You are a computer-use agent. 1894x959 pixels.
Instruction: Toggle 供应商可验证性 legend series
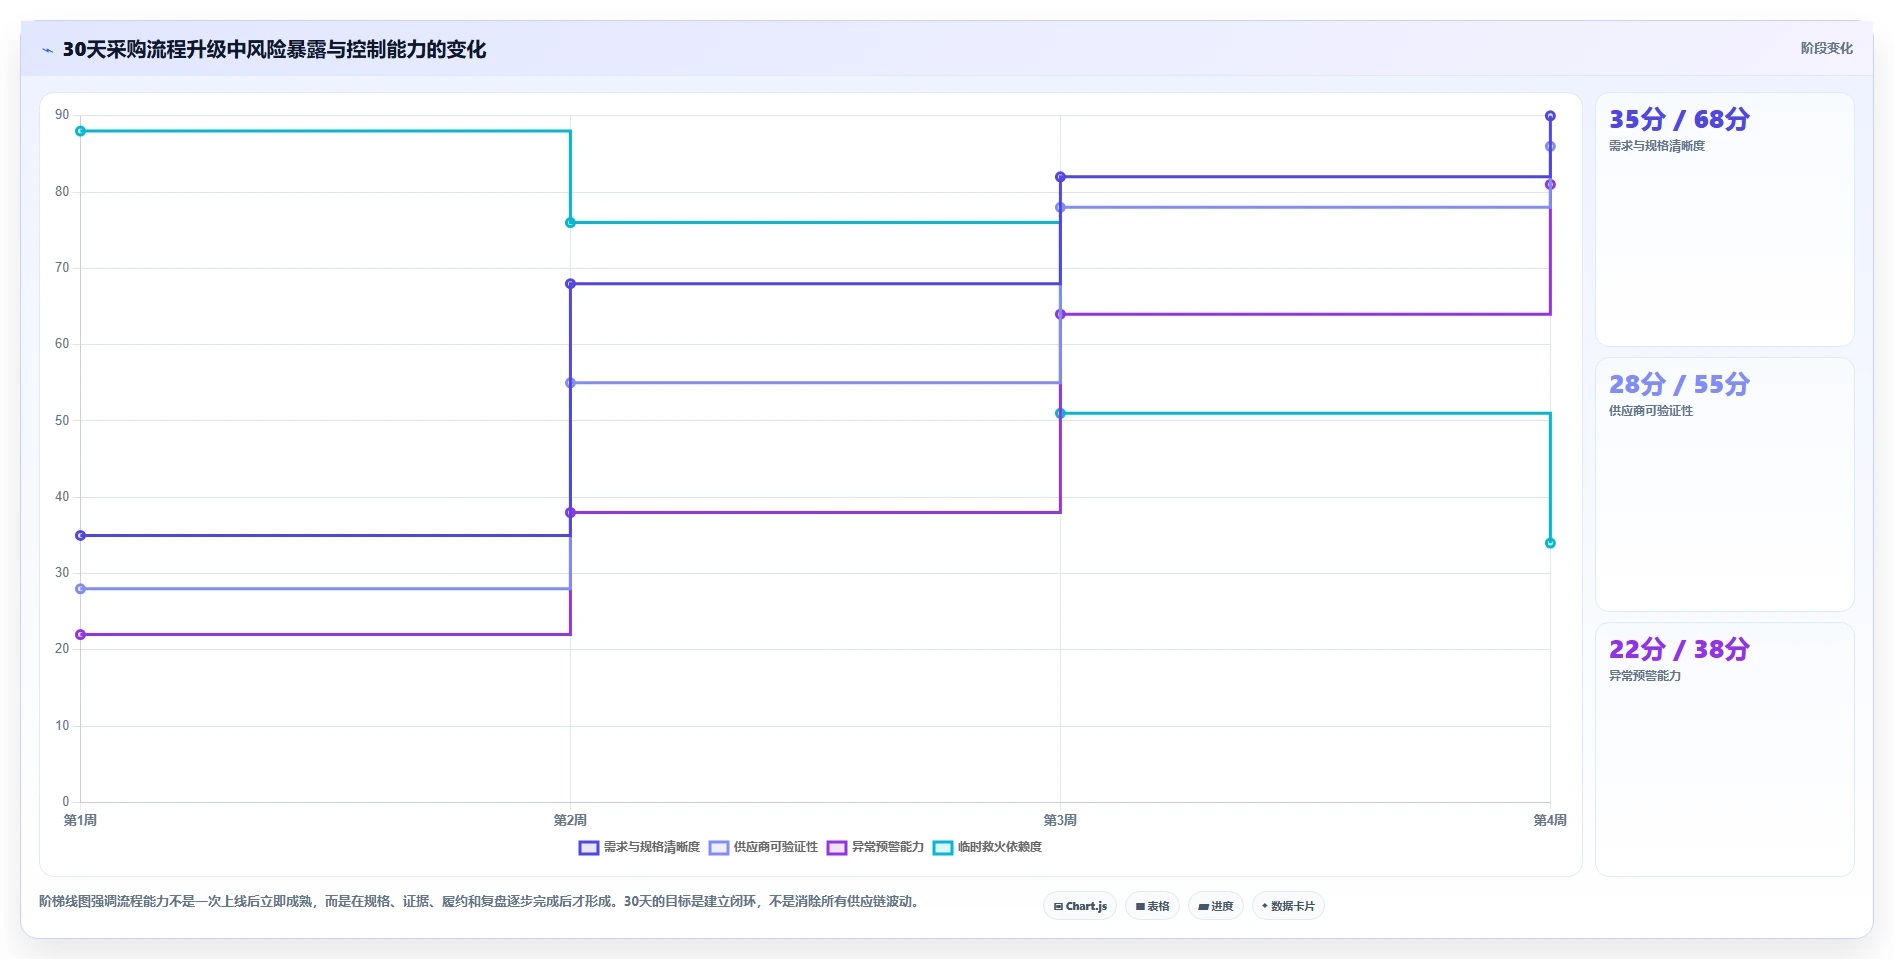(764, 847)
